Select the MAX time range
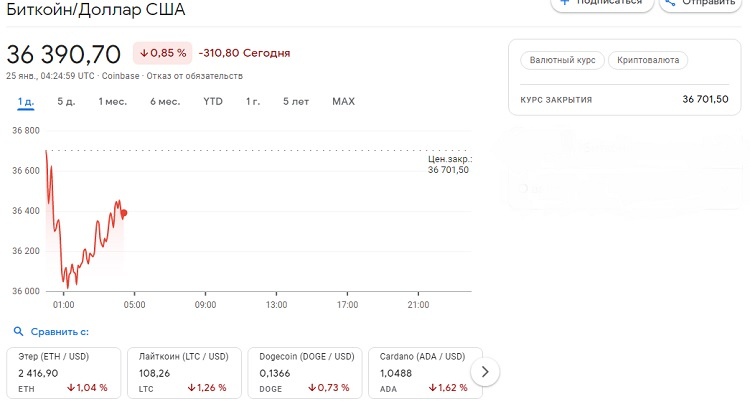 (x=343, y=101)
